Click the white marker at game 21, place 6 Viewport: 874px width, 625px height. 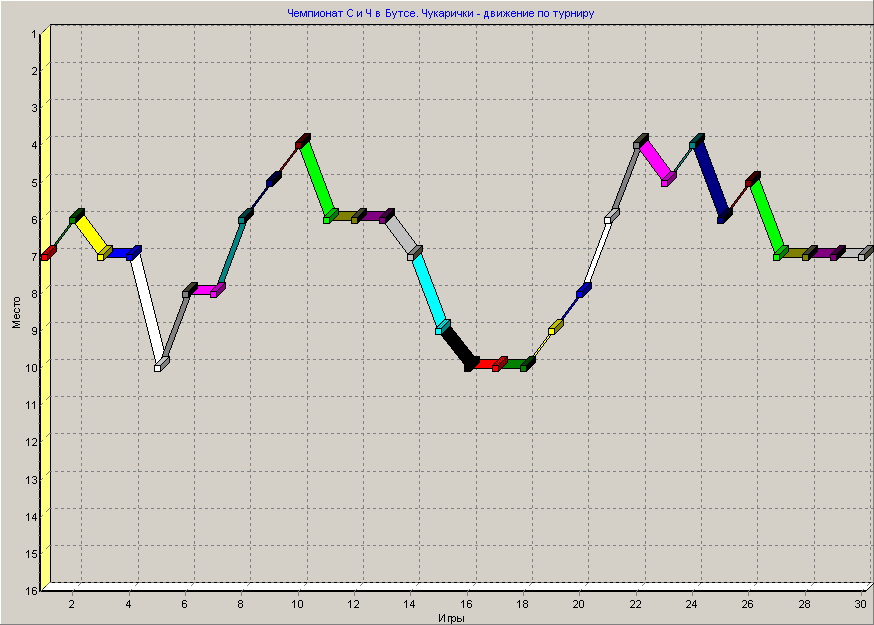click(x=611, y=216)
